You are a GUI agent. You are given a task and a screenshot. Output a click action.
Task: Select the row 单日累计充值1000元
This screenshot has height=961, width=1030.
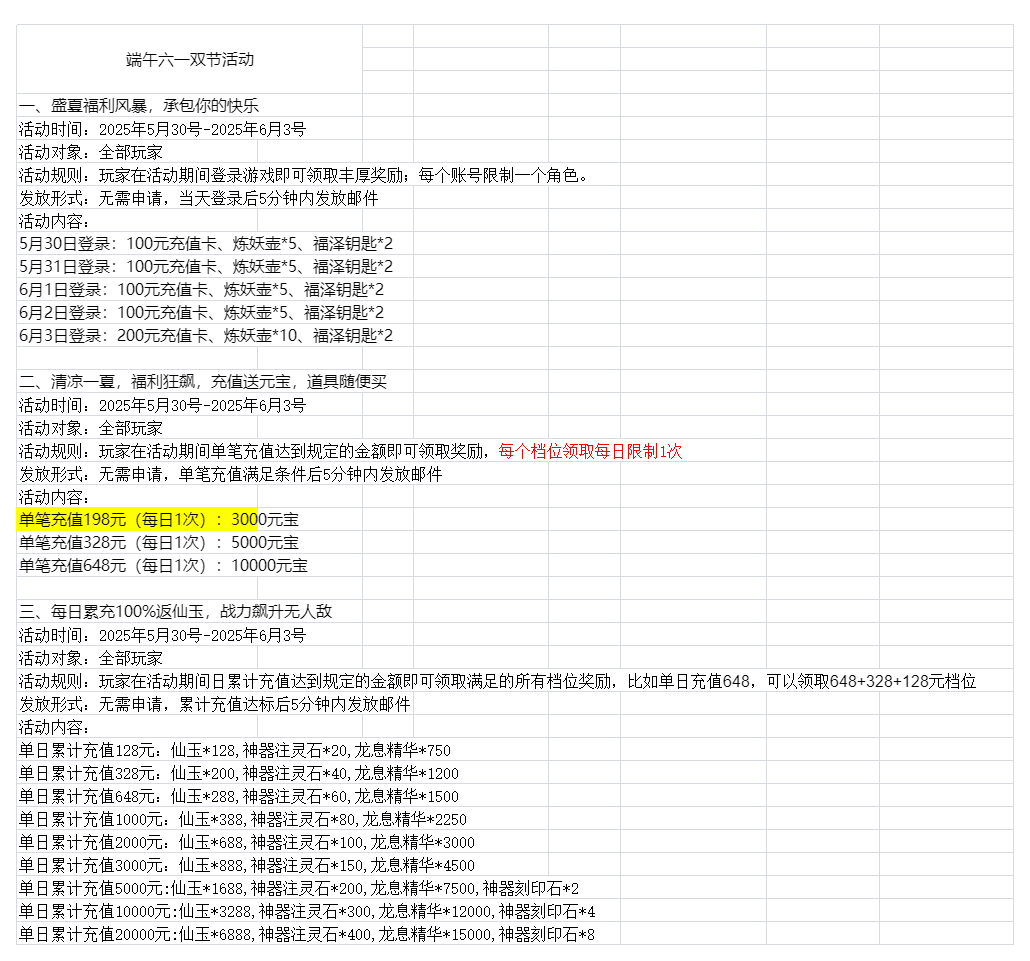point(242,819)
